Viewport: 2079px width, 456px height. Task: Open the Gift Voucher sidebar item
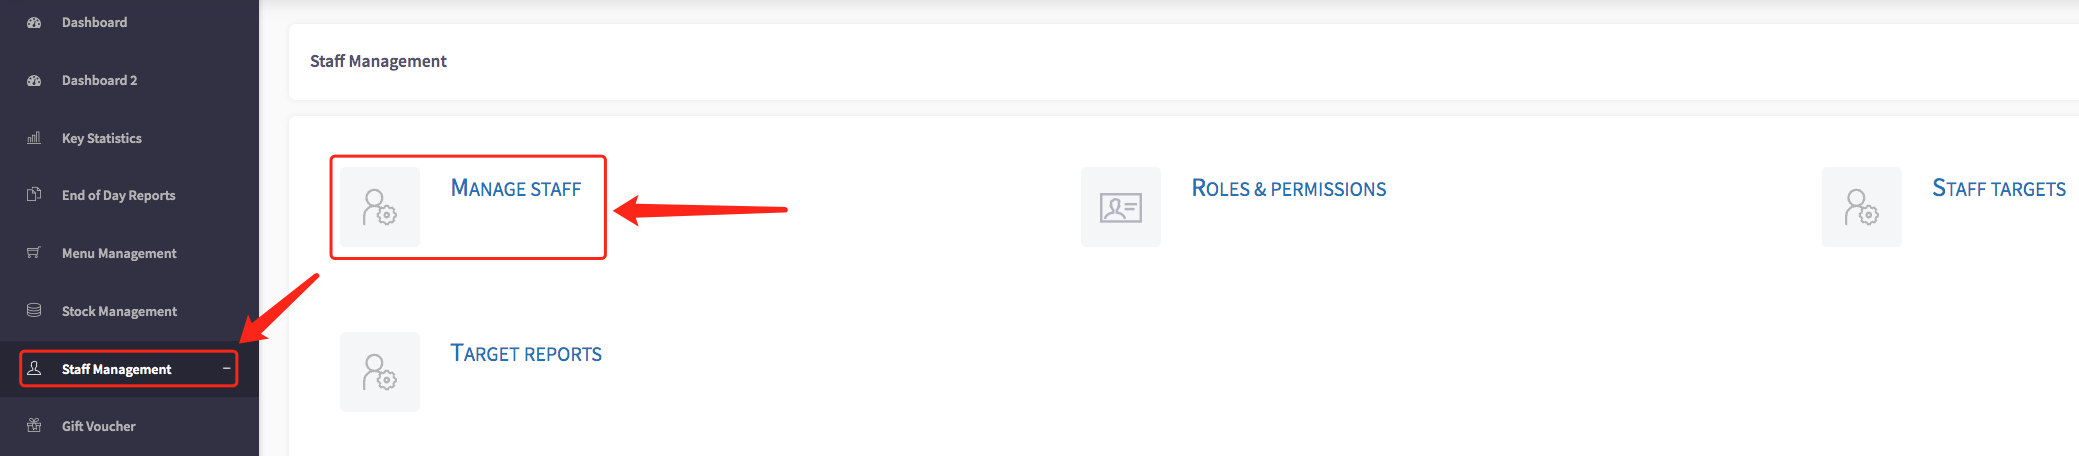coord(99,426)
